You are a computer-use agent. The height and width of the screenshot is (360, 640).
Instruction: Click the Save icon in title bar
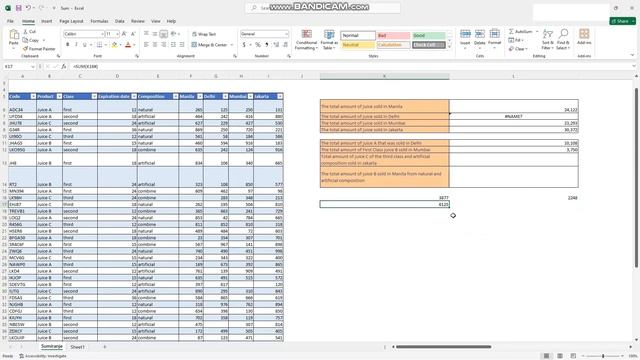click(18, 8)
